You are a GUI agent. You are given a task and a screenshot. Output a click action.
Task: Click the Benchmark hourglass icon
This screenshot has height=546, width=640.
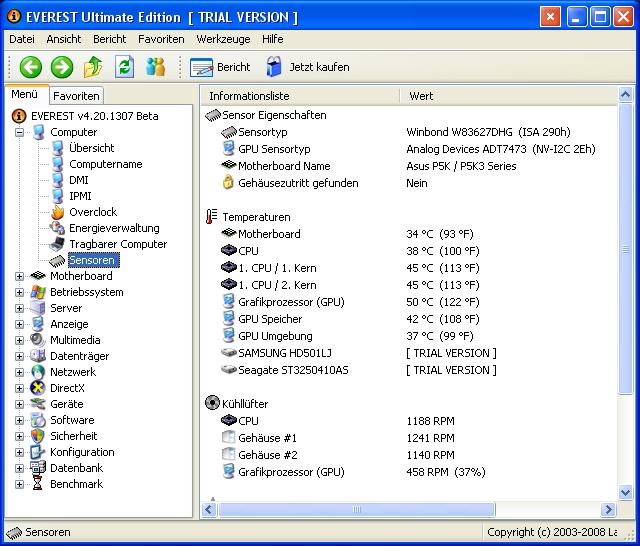[38, 484]
